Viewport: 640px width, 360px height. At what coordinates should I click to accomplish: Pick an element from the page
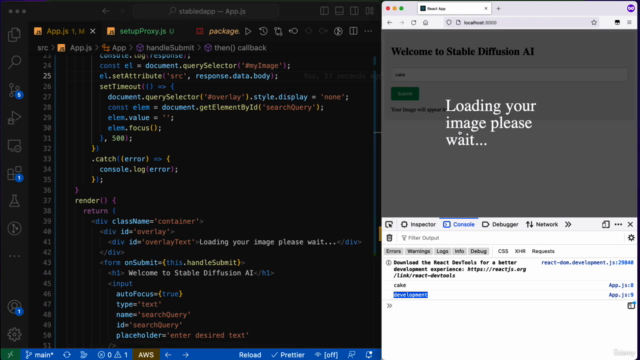pyautogui.click(x=389, y=224)
